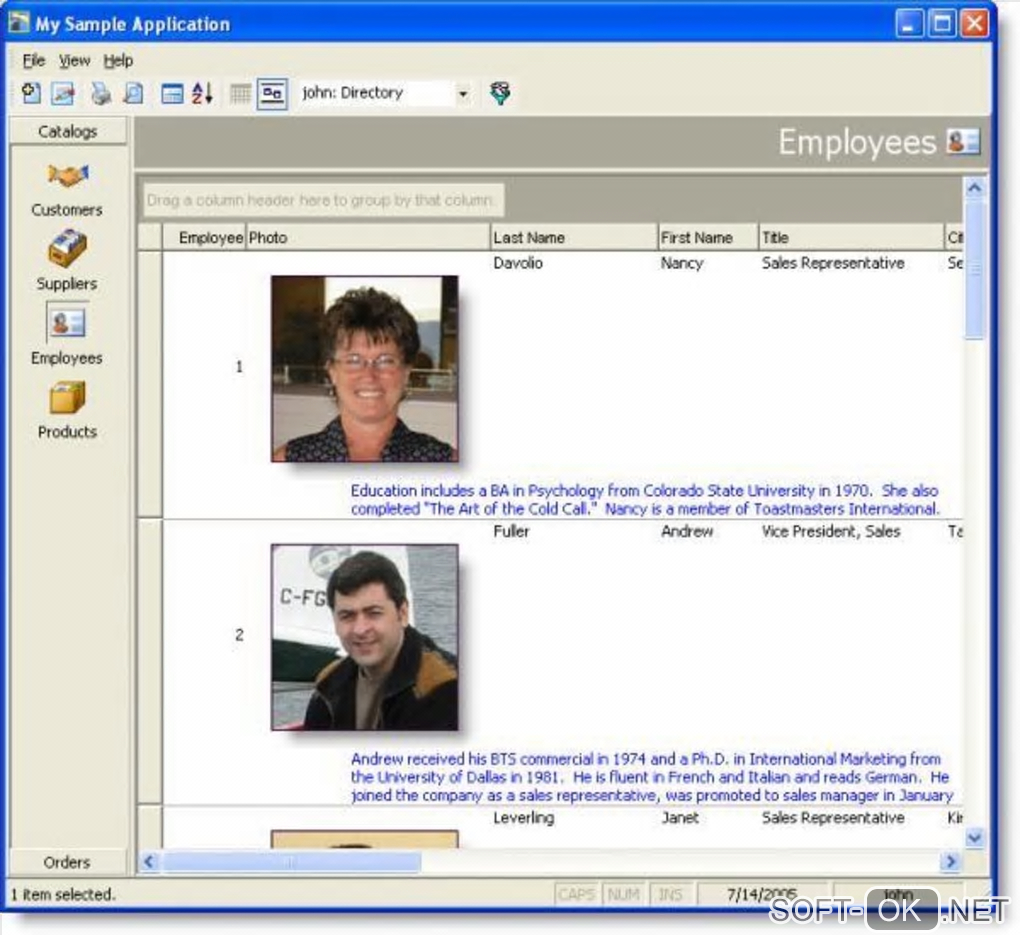
Task: Click the form layout toolbar icon
Action: [x=172, y=94]
